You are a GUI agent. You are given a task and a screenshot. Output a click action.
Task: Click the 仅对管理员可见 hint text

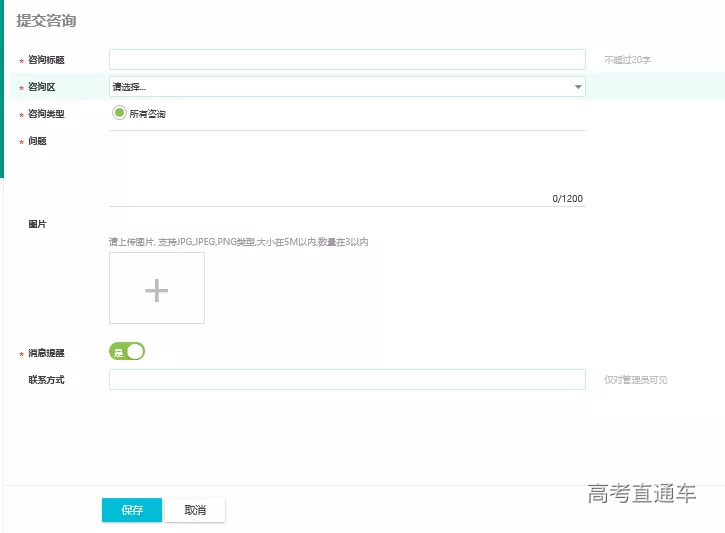[x=636, y=380]
